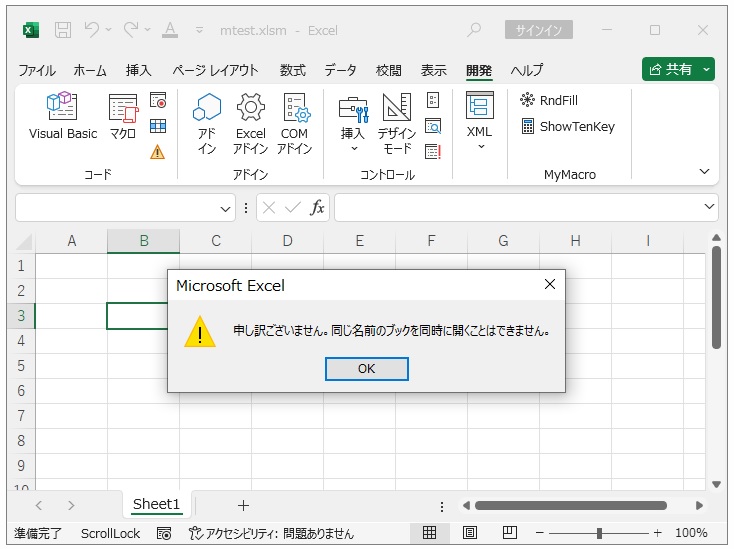734x549 pixels.
Task: Click the formula Cancel X icon
Action: [x=269, y=207]
